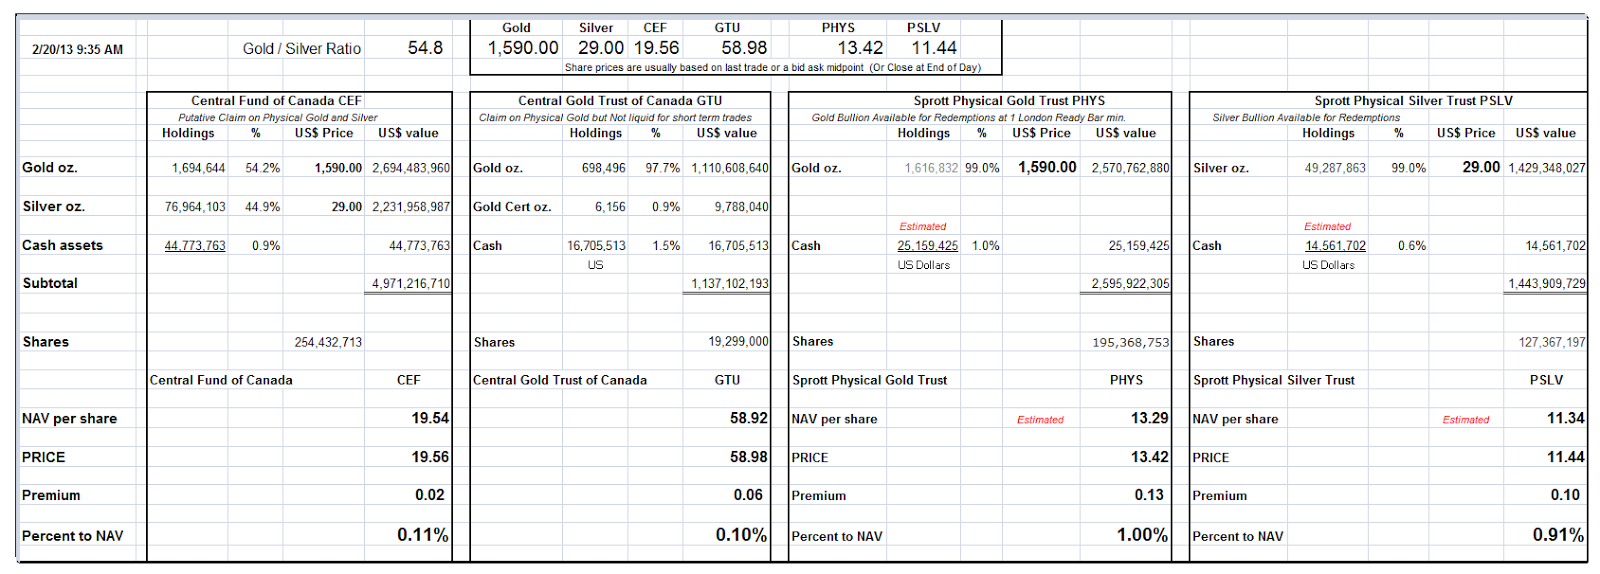Select gold certificate holdings 6,156
The width and height of the screenshot is (1600, 574).
pos(610,207)
